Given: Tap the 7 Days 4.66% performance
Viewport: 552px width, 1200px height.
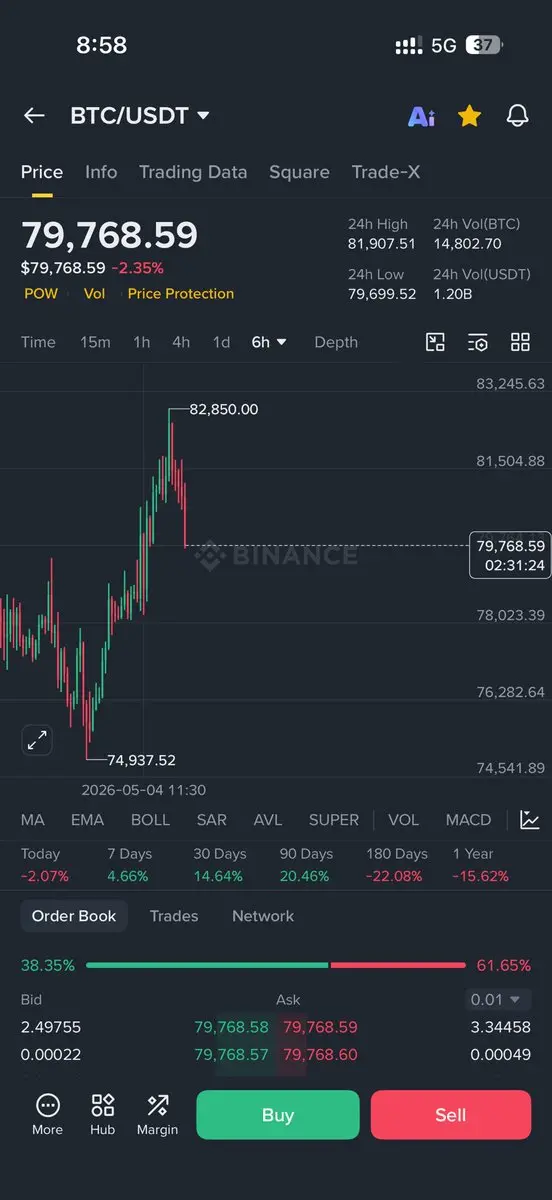Looking at the screenshot, I should coord(129,865).
